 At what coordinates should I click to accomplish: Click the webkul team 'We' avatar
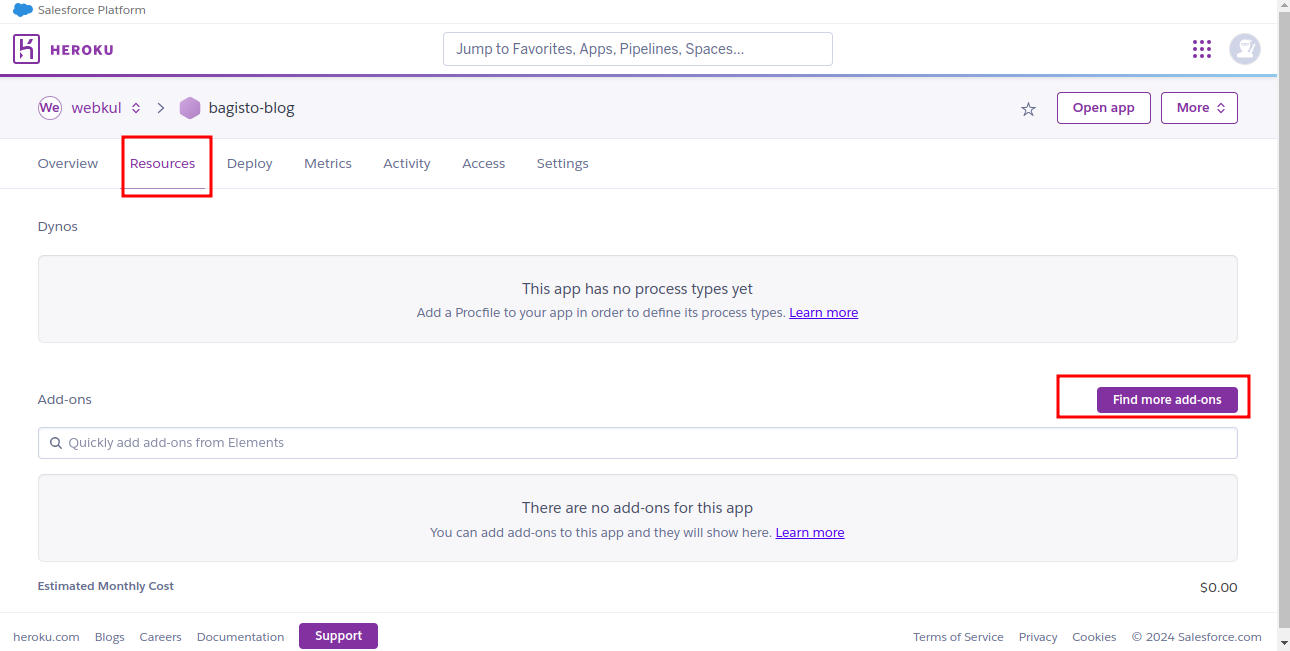50,108
